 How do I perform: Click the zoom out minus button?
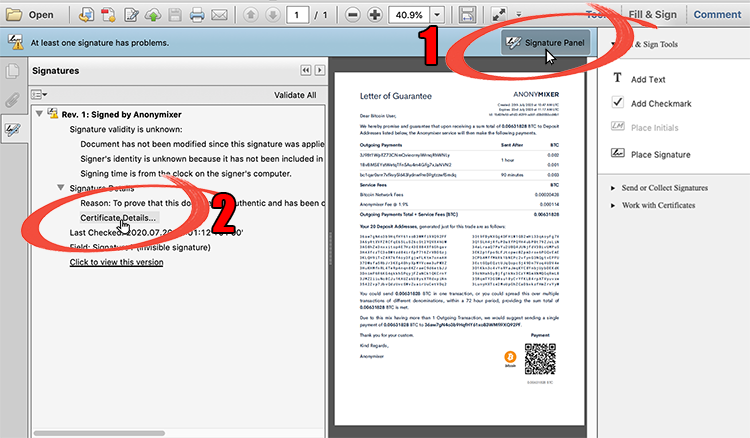(355, 15)
